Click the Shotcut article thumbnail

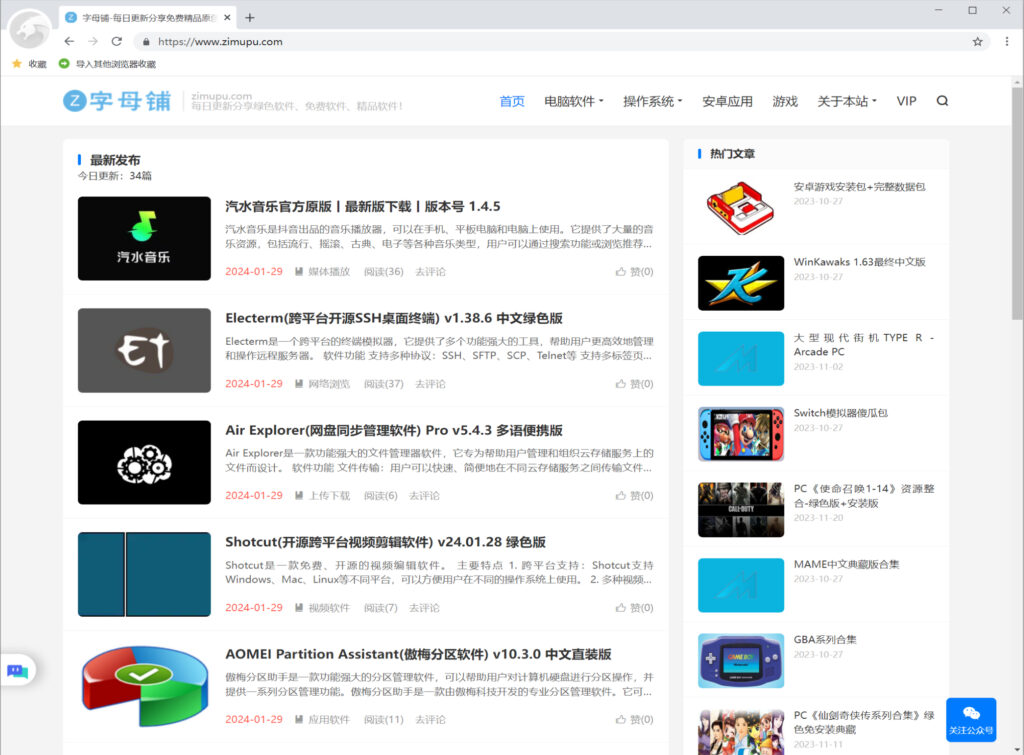pos(144,574)
